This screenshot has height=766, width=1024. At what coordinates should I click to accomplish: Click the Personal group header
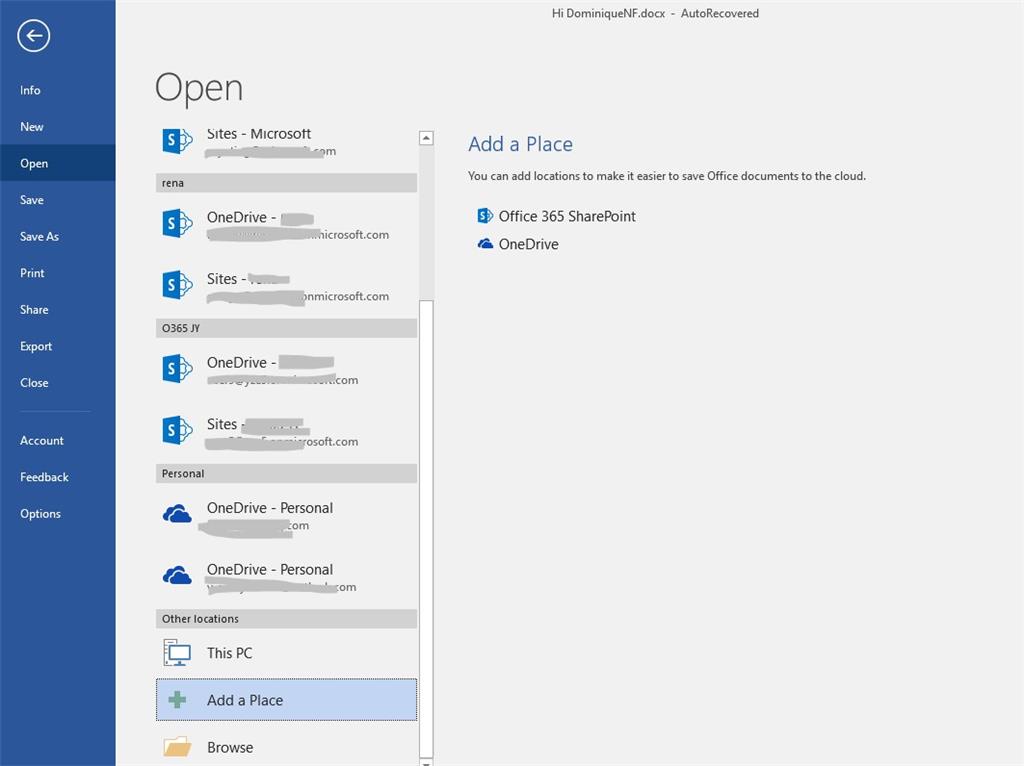coord(286,473)
